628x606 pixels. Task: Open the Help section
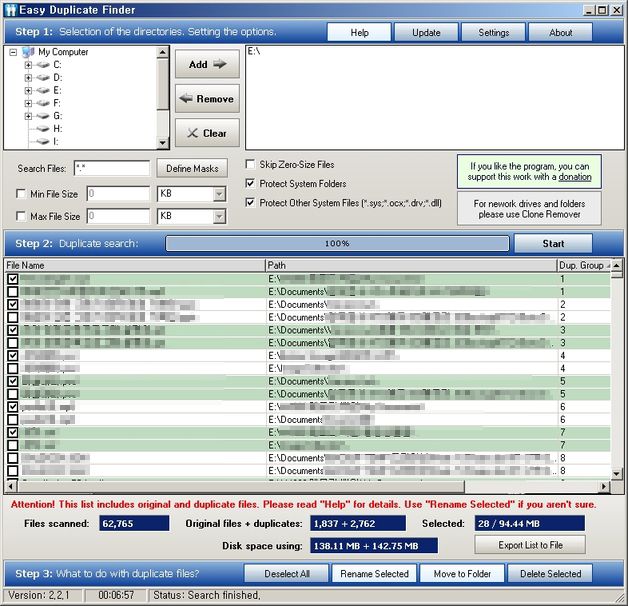pyautogui.click(x=359, y=32)
